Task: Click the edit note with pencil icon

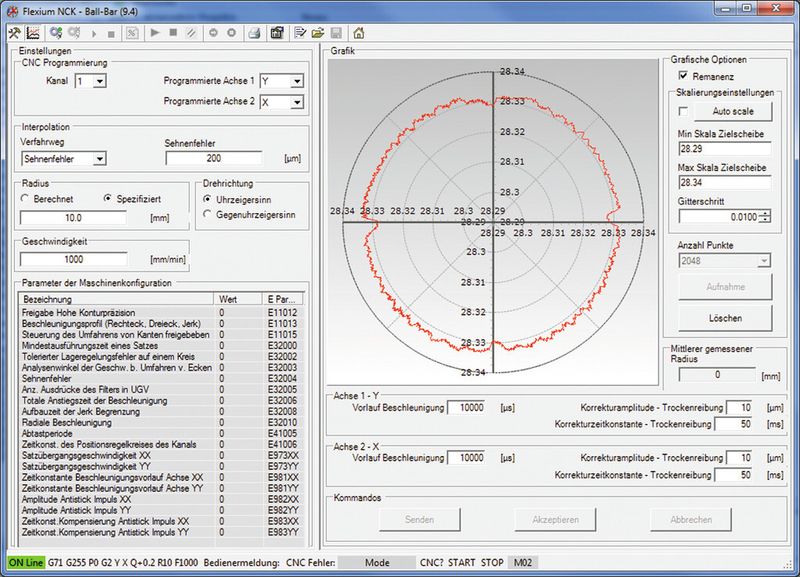Action: point(301,33)
